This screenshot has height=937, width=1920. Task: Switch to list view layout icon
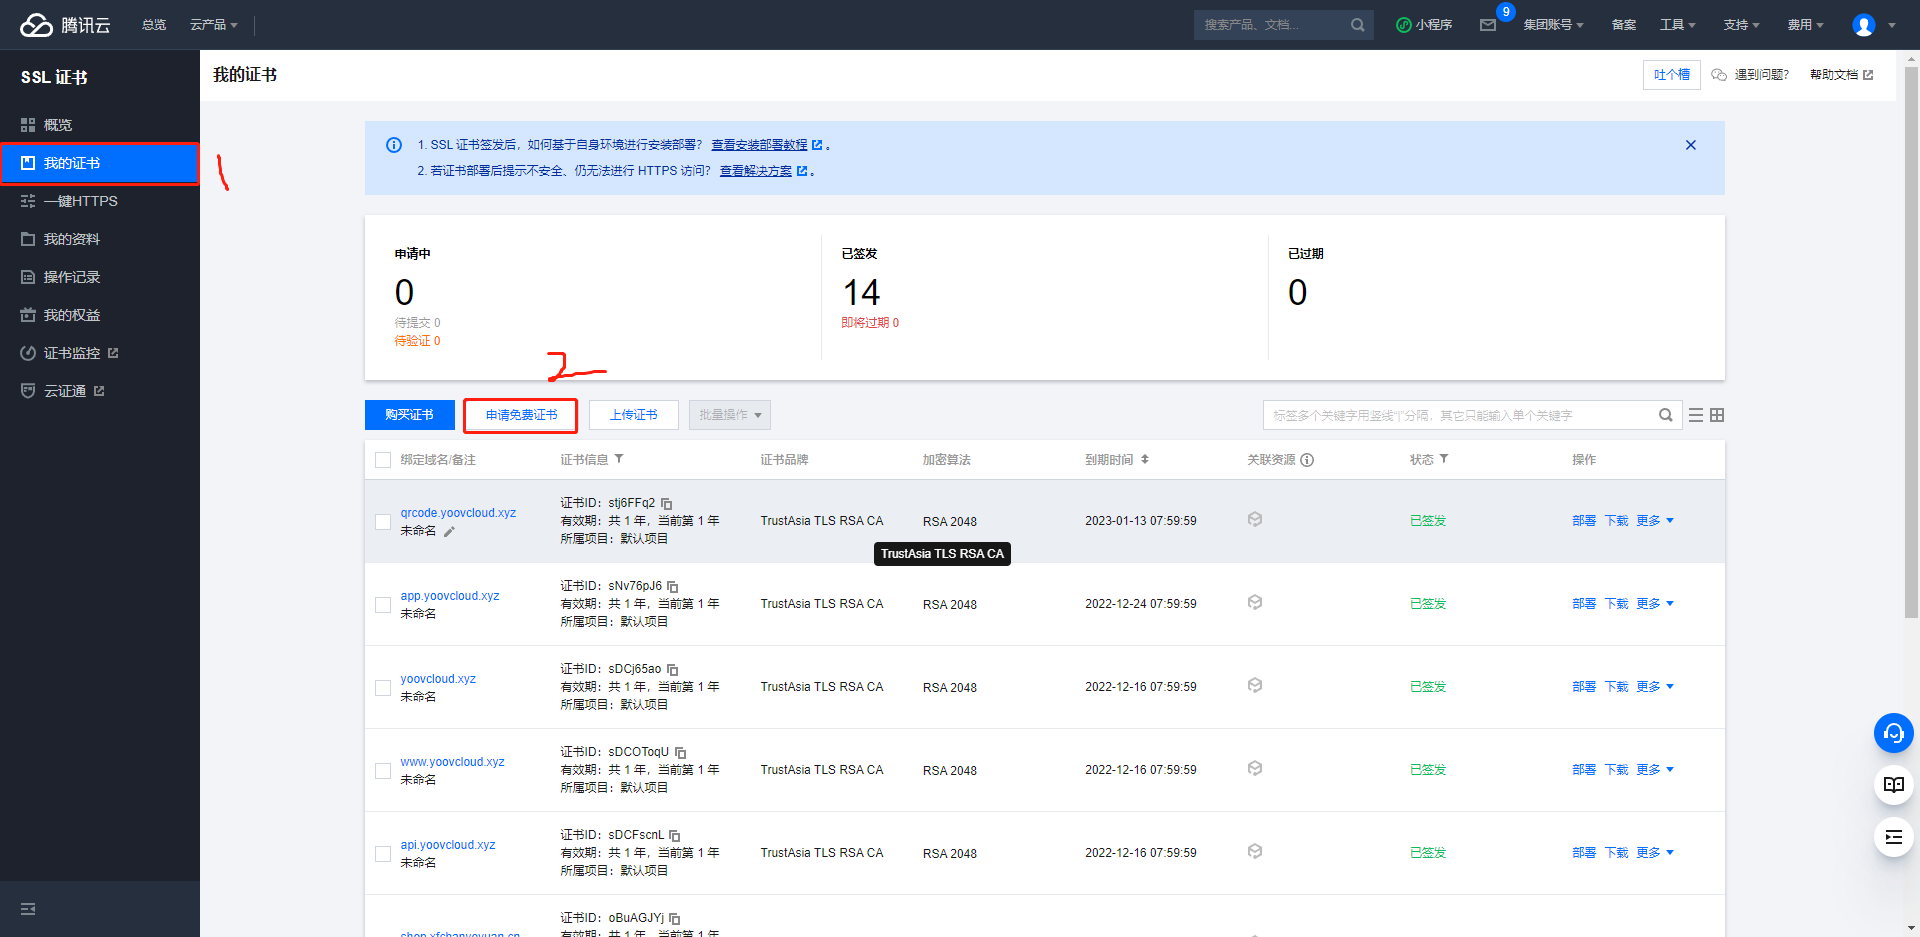coord(1696,415)
